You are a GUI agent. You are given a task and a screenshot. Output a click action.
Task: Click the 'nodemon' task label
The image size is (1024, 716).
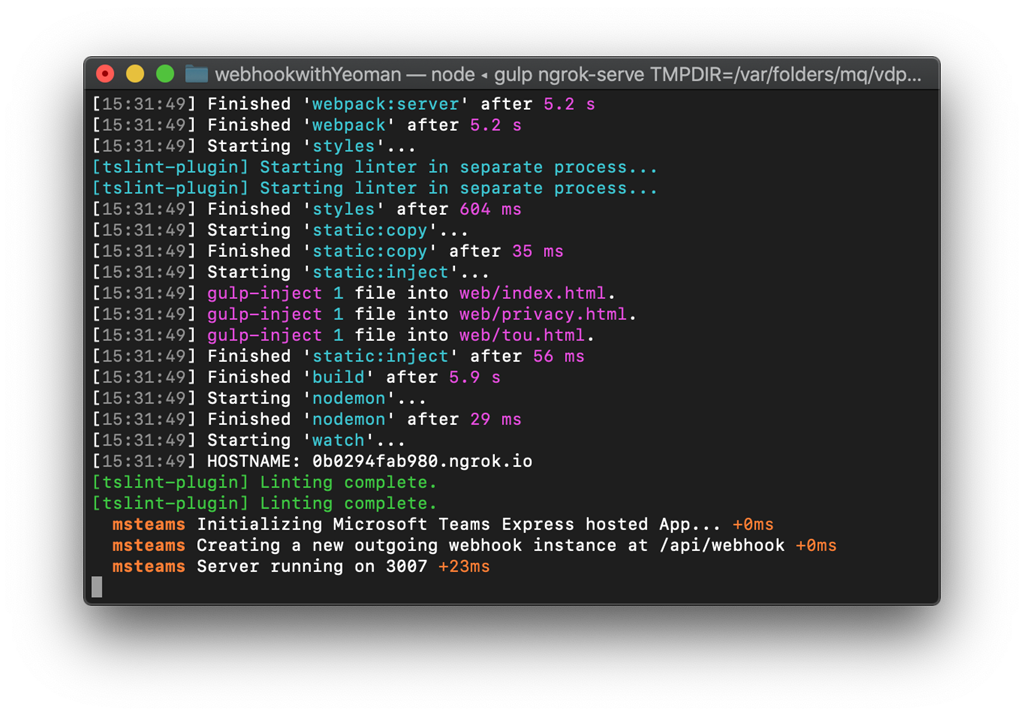click(349, 398)
